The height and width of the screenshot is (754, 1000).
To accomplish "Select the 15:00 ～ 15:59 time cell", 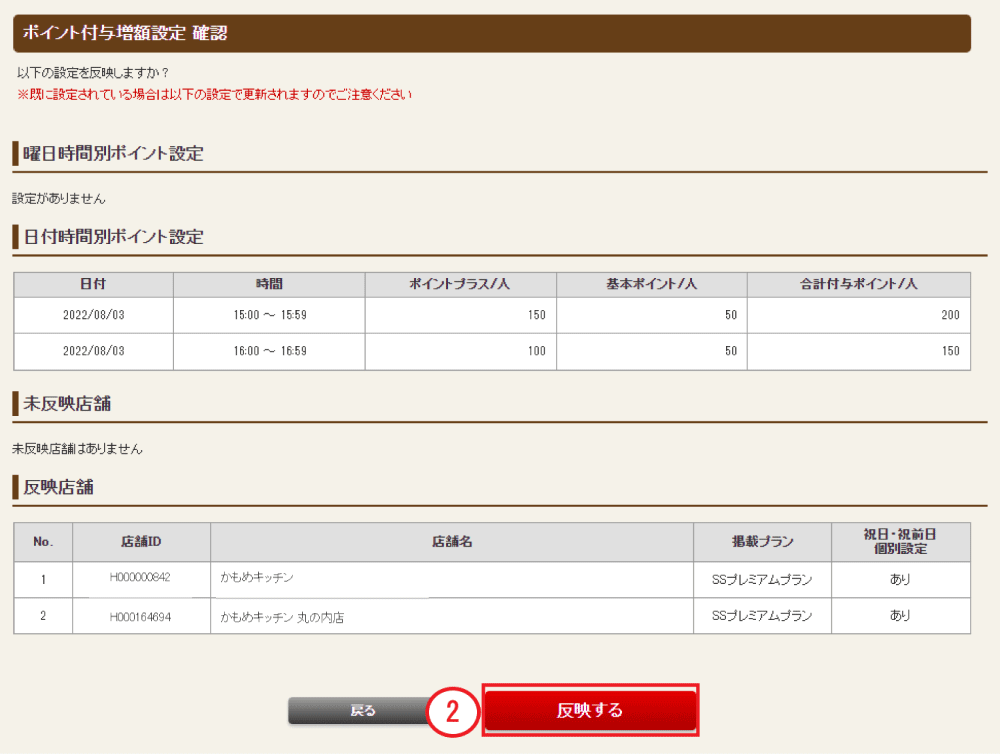I will [x=270, y=315].
